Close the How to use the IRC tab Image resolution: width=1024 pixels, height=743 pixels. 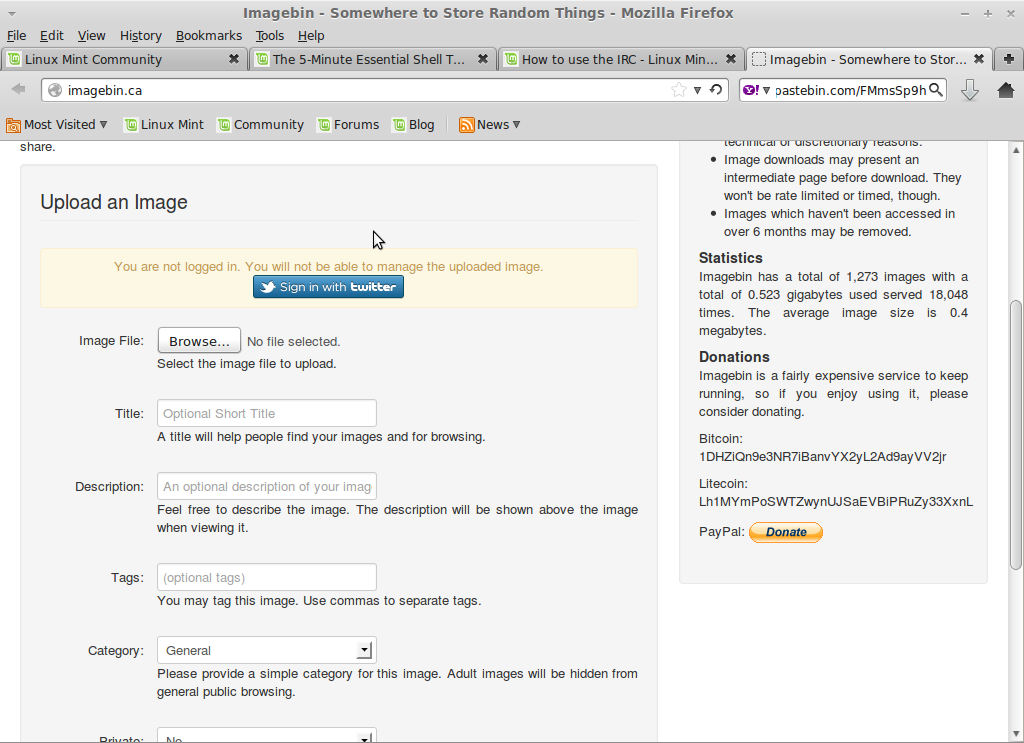731,59
